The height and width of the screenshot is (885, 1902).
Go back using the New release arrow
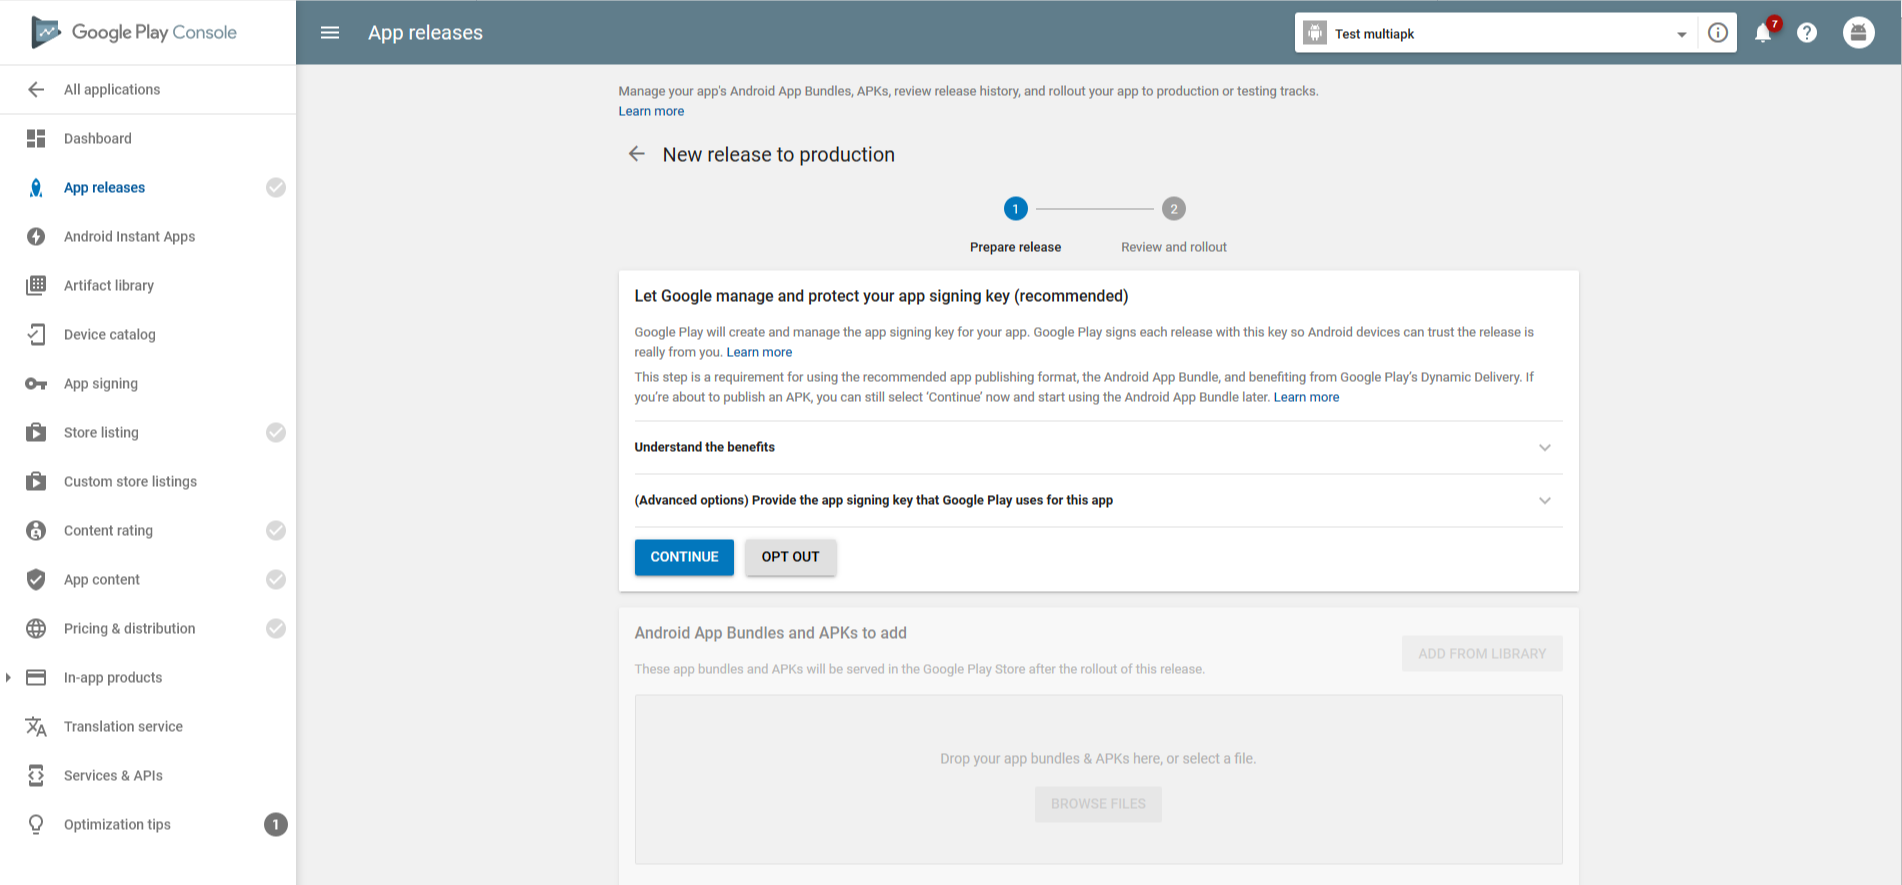click(637, 154)
